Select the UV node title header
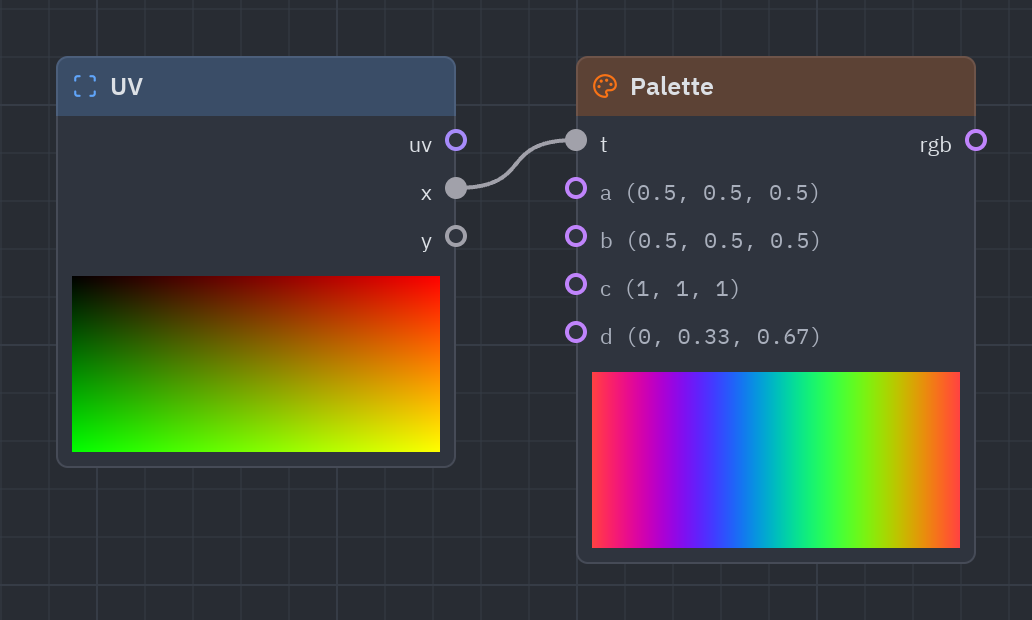Image resolution: width=1032 pixels, height=620 pixels. (x=256, y=87)
